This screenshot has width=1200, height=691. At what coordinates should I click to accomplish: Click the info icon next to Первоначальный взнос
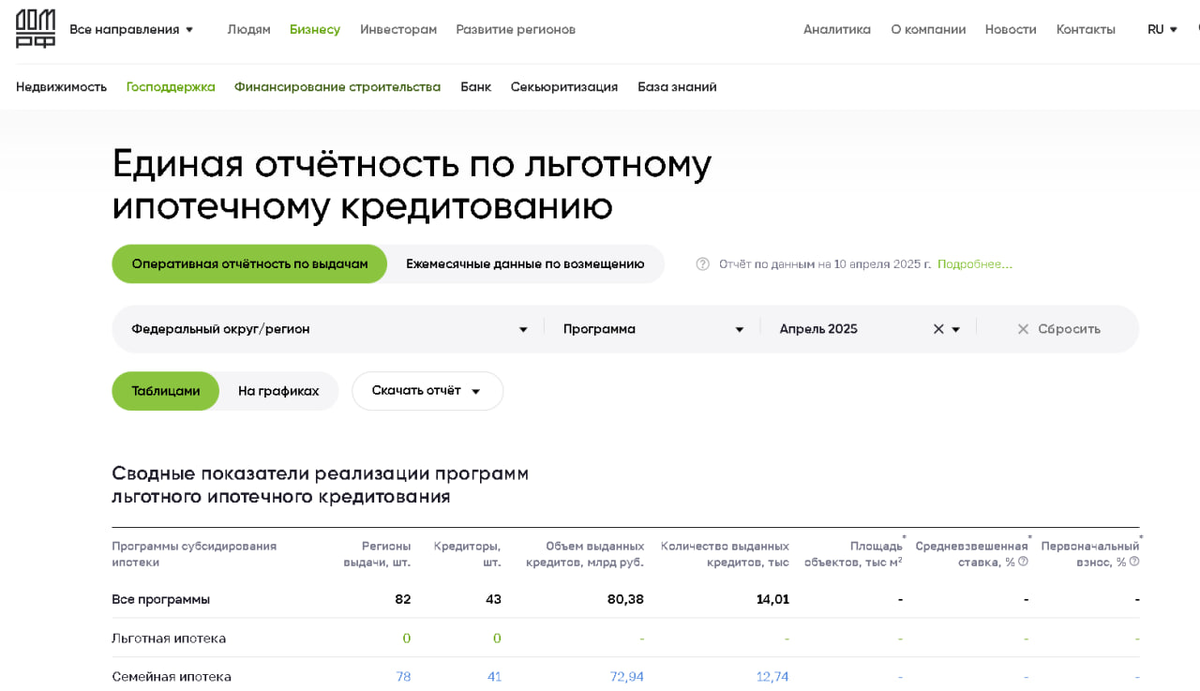coord(1134,562)
